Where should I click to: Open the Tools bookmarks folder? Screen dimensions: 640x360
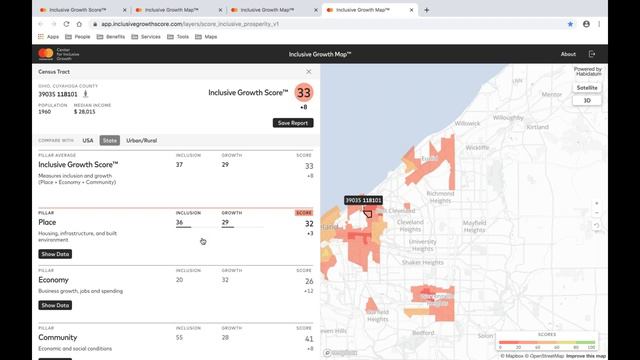tap(178, 37)
